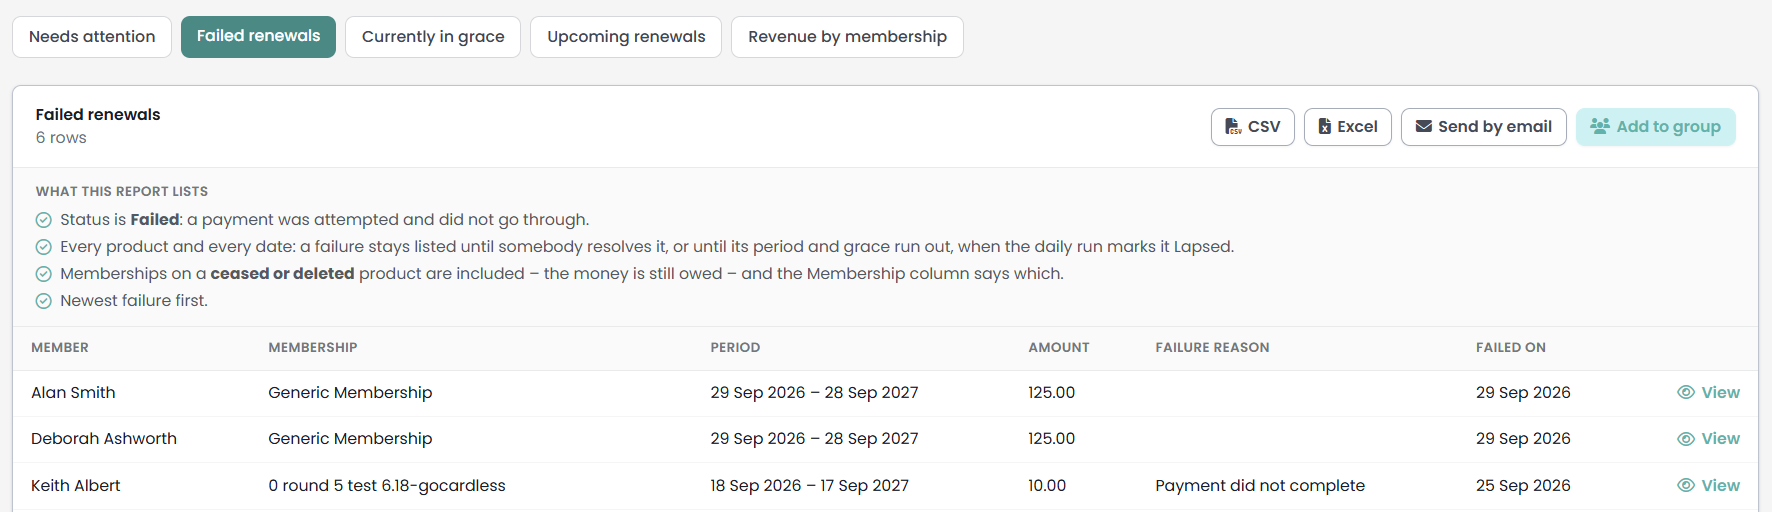The image size is (1772, 512).
Task: Click the Add to group button
Action: point(1656,127)
